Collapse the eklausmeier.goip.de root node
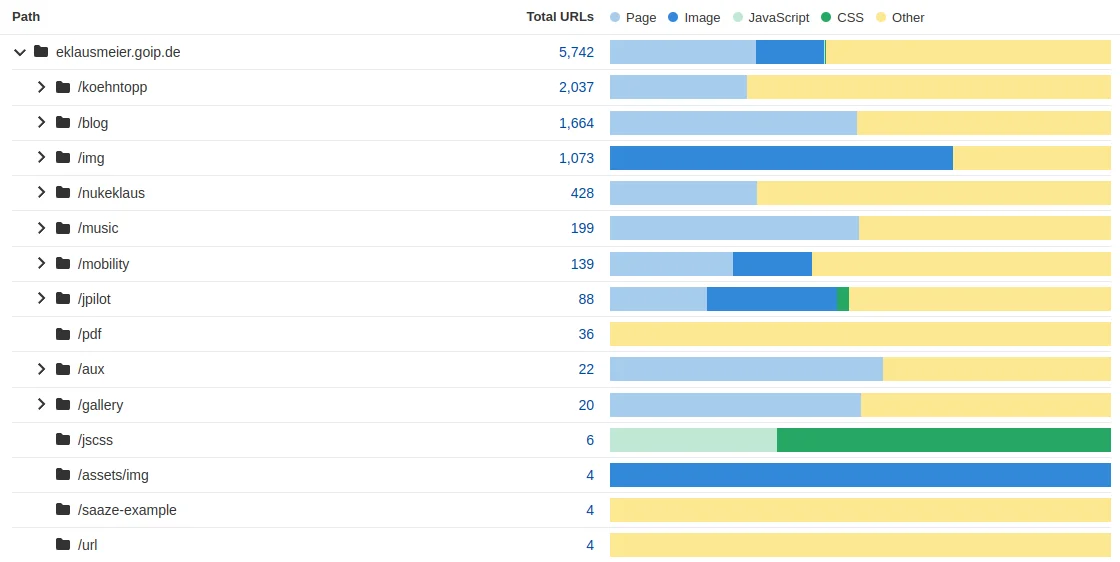The image size is (1120, 562). pyautogui.click(x=20, y=52)
